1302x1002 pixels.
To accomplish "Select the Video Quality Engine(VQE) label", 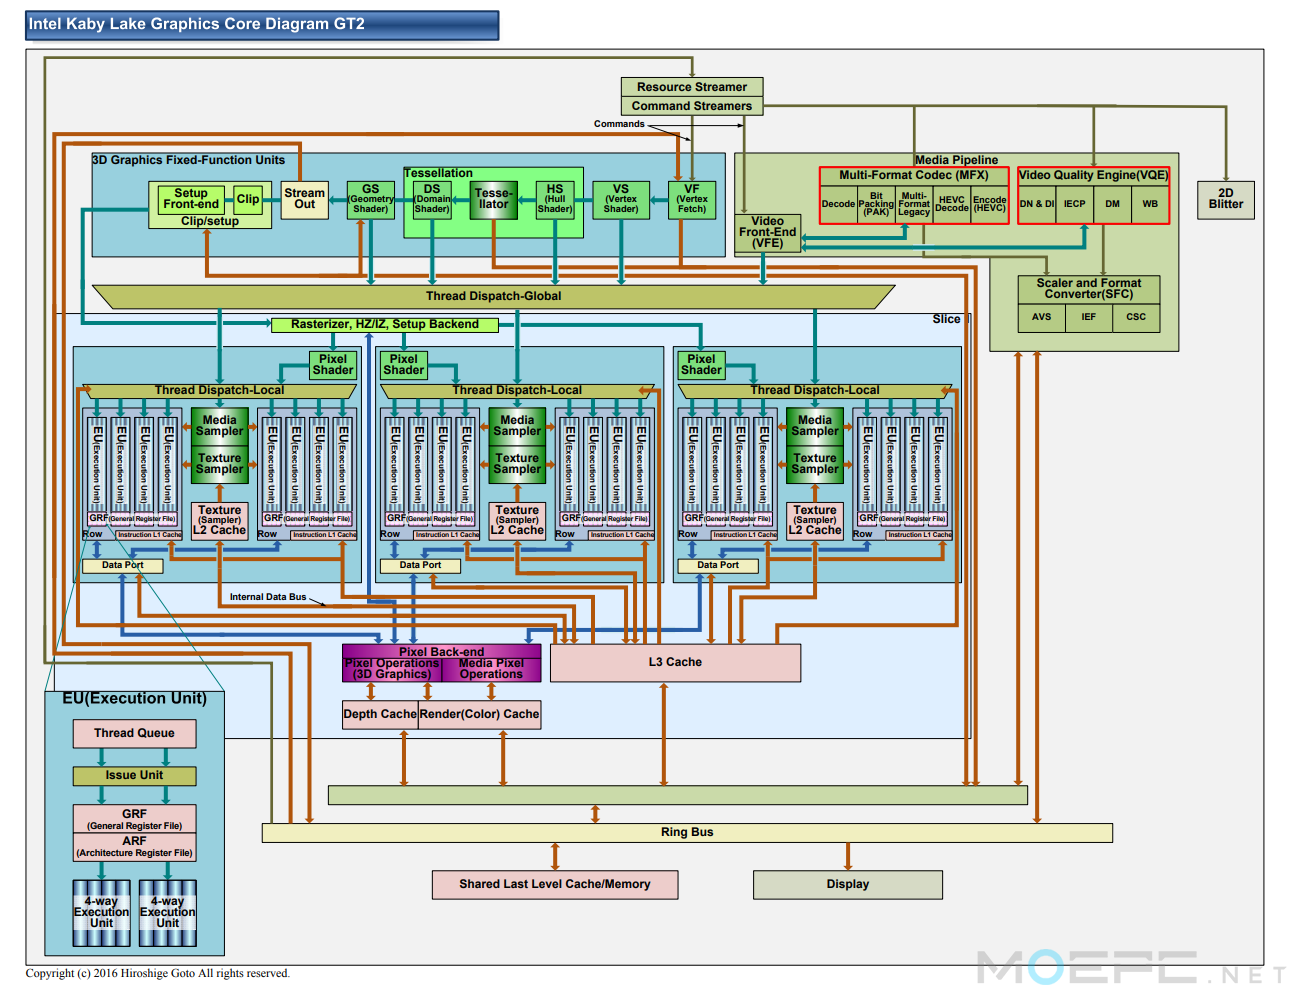I will pyautogui.click(x=1094, y=175).
